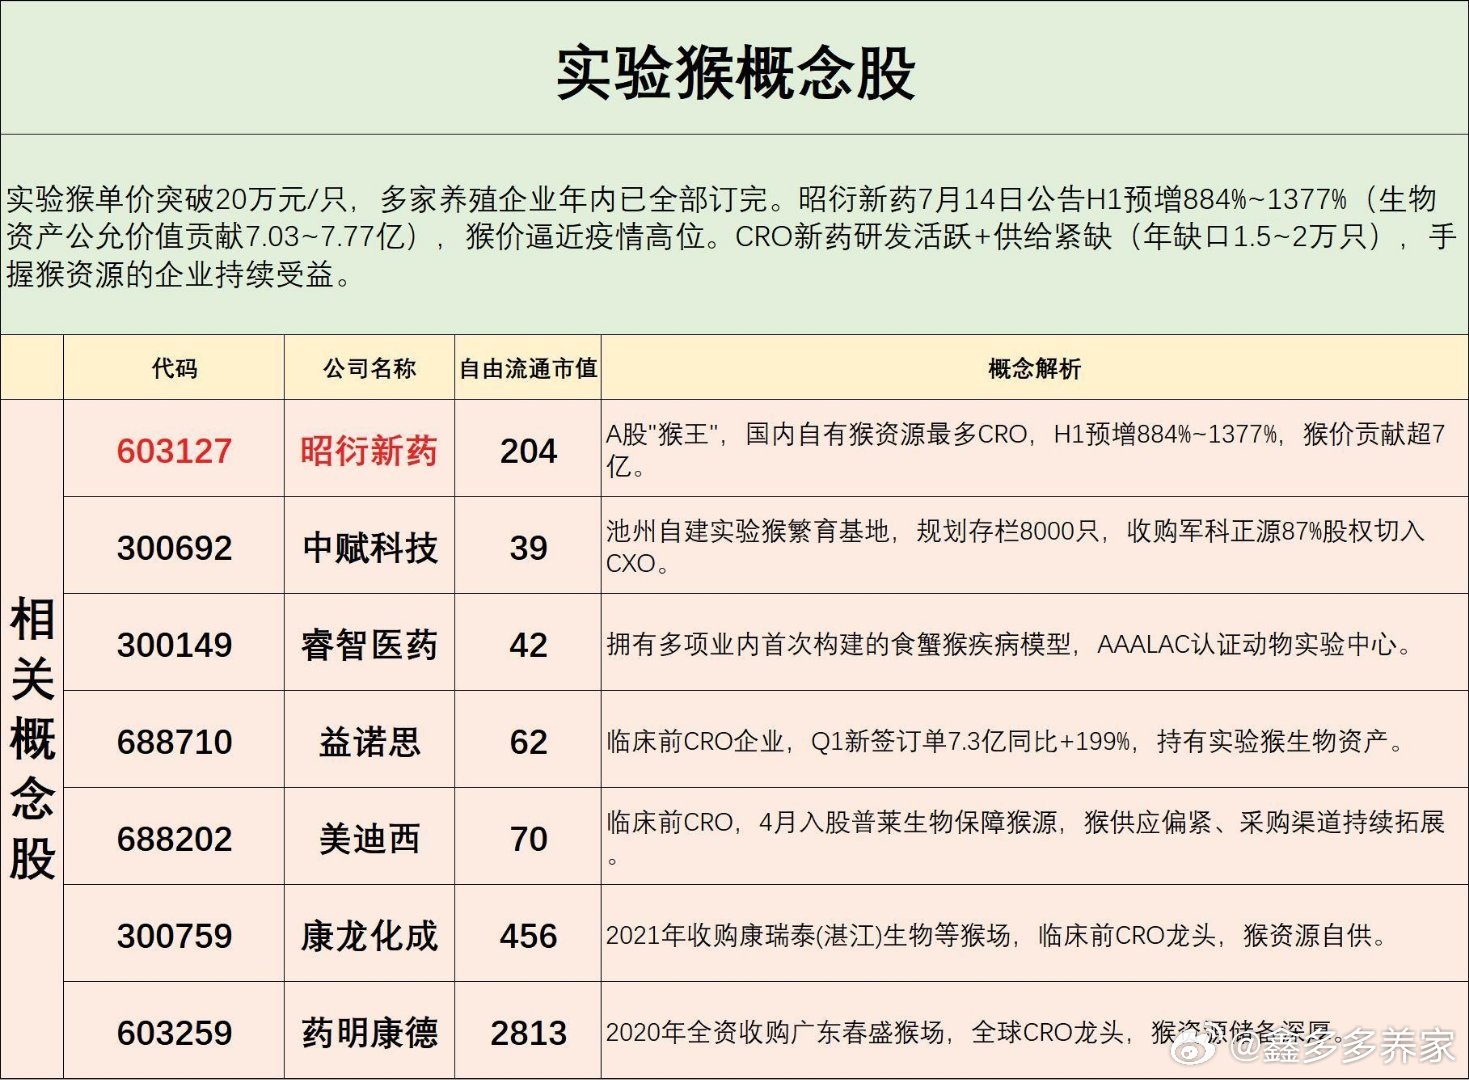Click company name 昭衍新药

click(369, 451)
